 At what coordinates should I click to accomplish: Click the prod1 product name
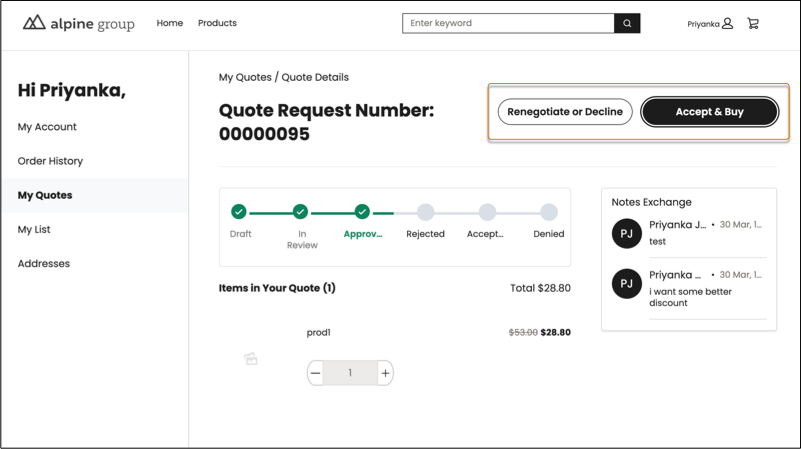[x=318, y=333]
